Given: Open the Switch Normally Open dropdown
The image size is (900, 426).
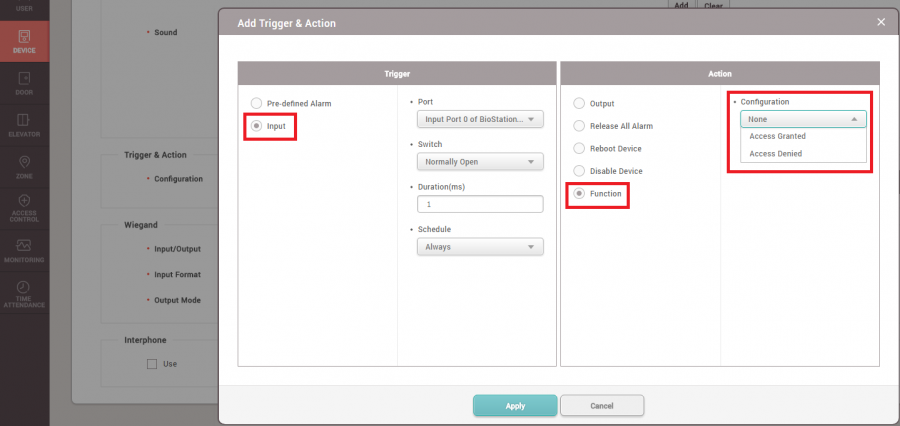Looking at the screenshot, I should click(479, 162).
